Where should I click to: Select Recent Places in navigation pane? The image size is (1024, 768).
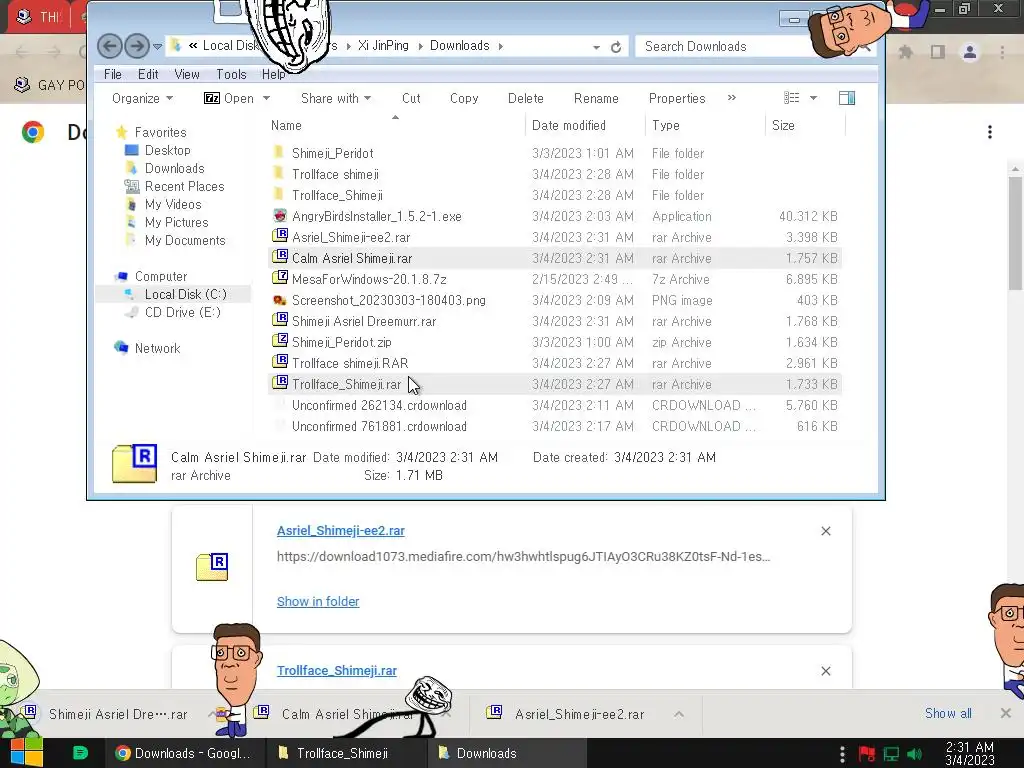pyautogui.click(x=184, y=187)
